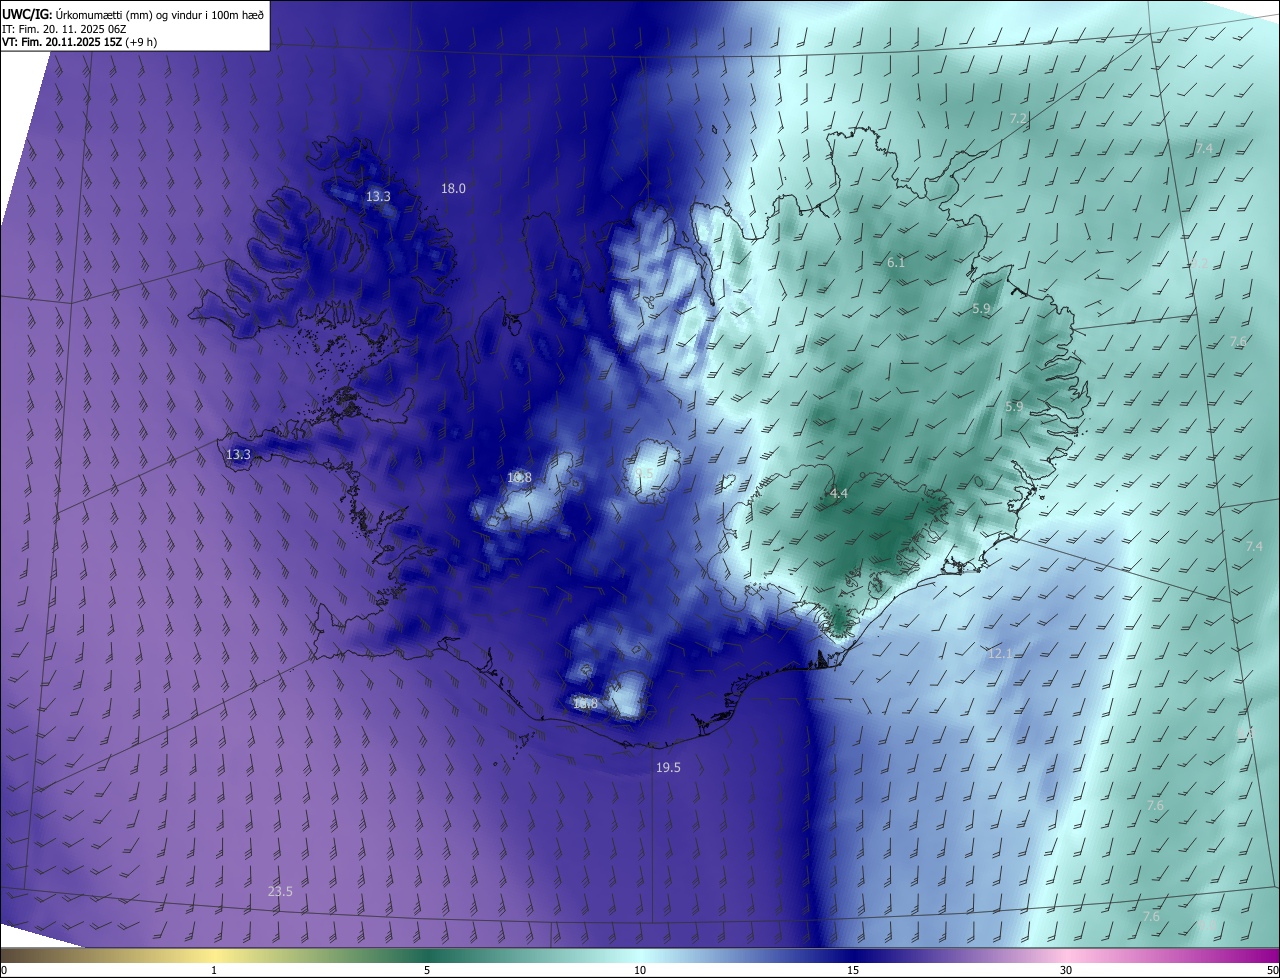Click the color scale tick labeled 10
The width and height of the screenshot is (1280, 978).
point(640,970)
